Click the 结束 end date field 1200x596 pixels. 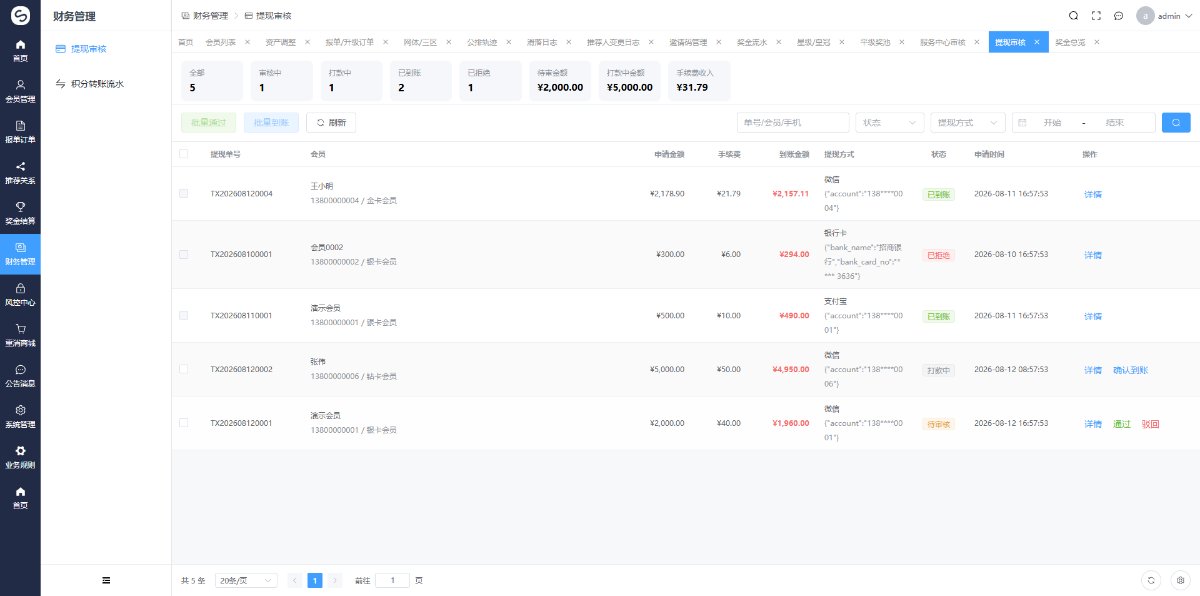click(1115, 122)
